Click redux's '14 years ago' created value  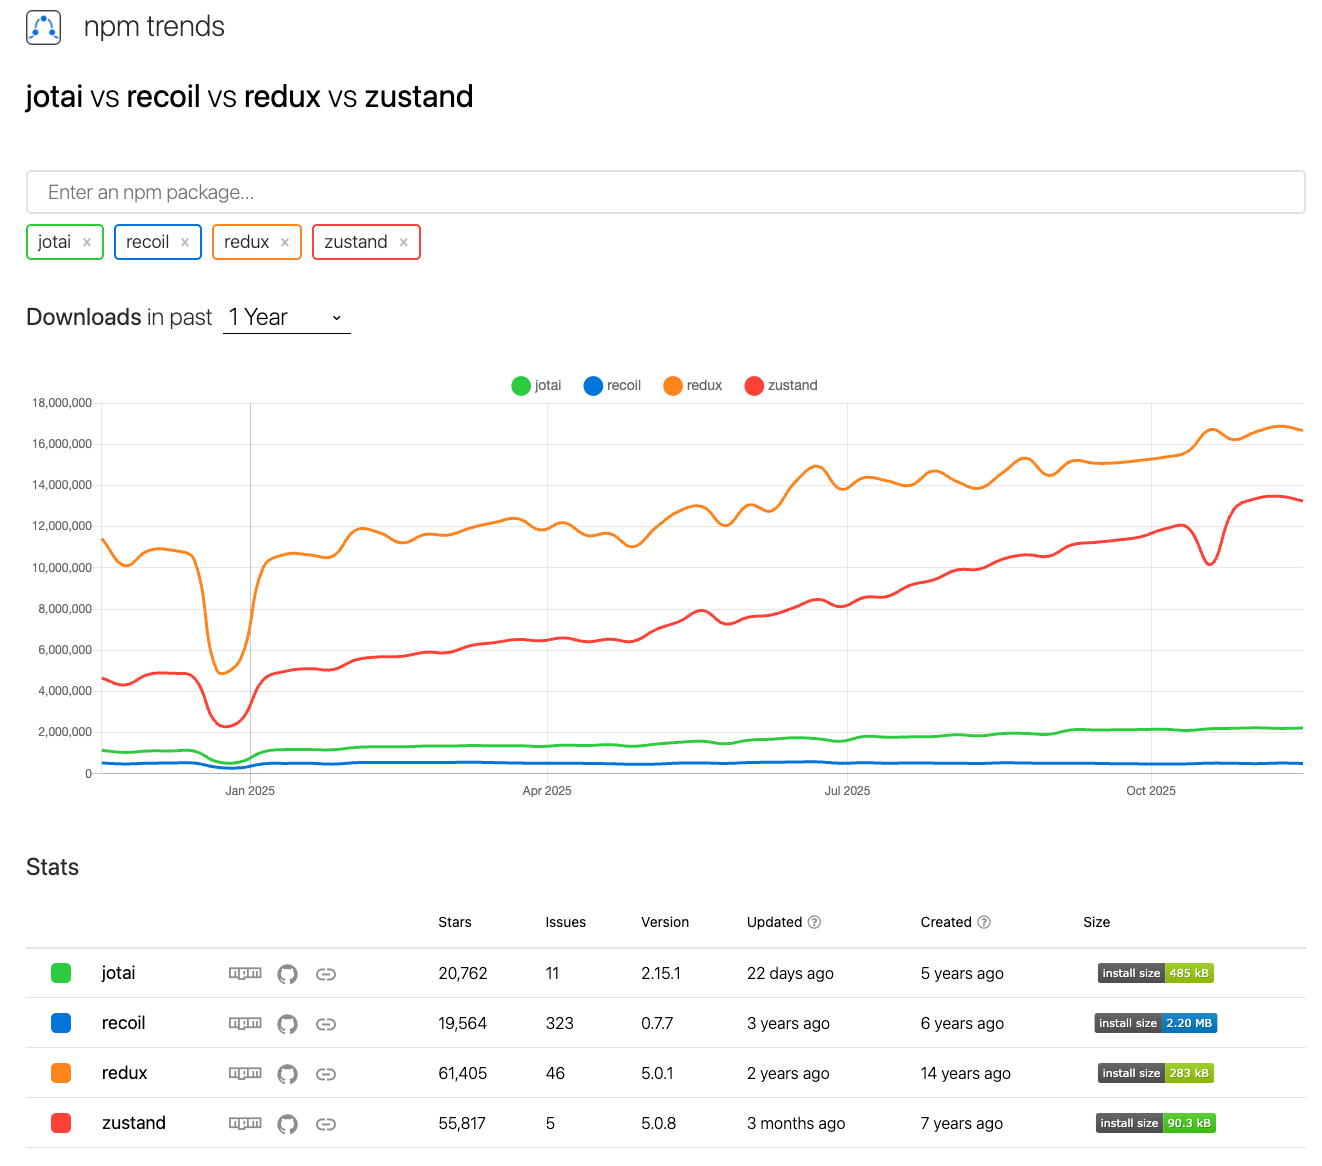click(966, 1073)
